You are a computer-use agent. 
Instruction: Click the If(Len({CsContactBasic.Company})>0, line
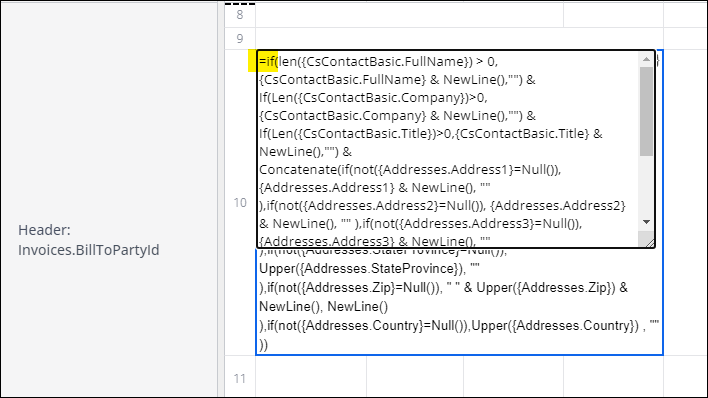click(373, 98)
